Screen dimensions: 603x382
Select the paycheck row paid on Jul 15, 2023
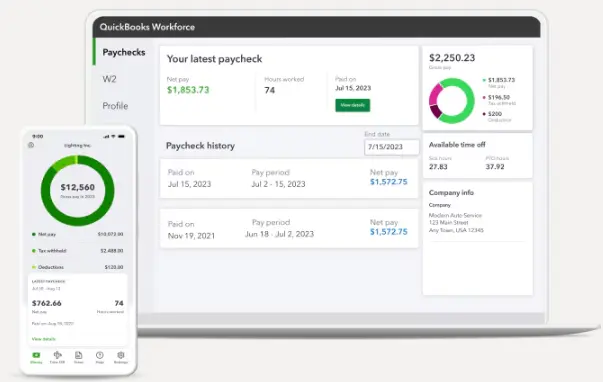point(289,178)
